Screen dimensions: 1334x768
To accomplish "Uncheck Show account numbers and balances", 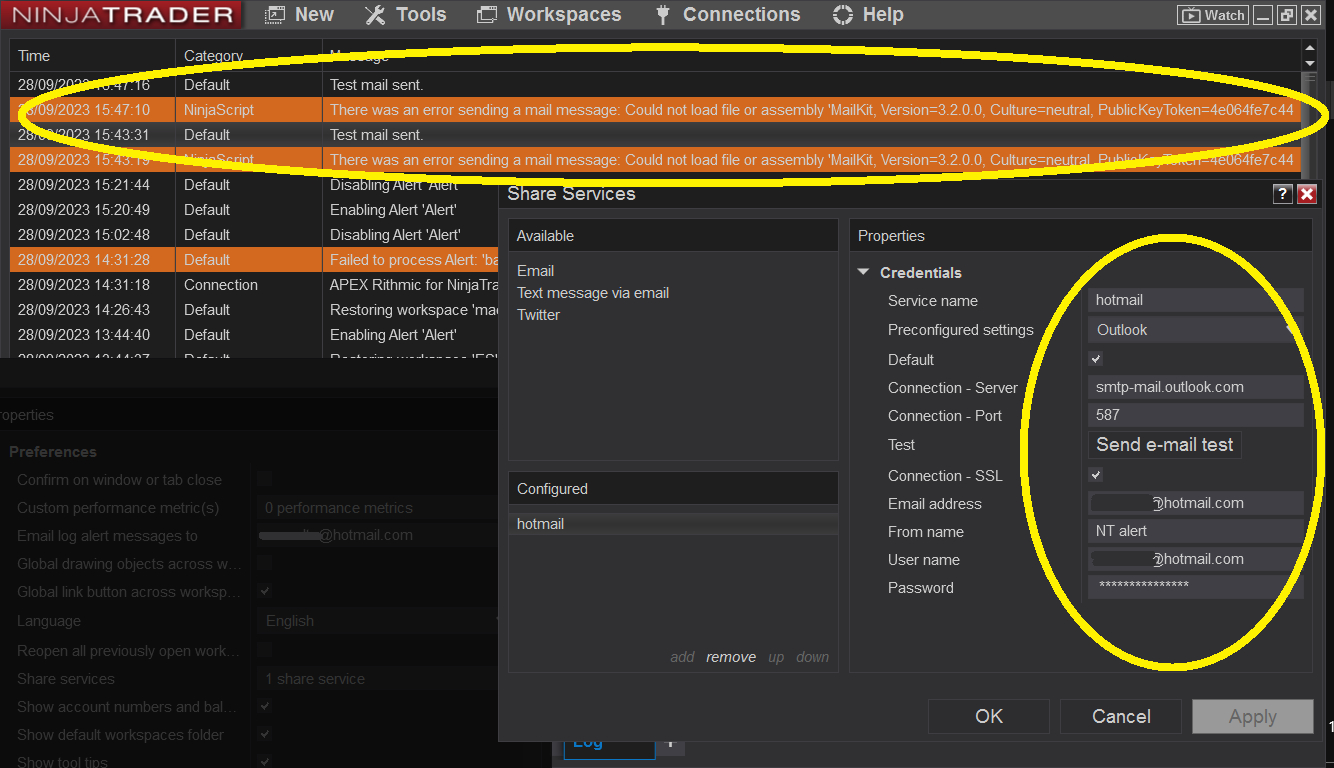I will pyautogui.click(x=265, y=706).
